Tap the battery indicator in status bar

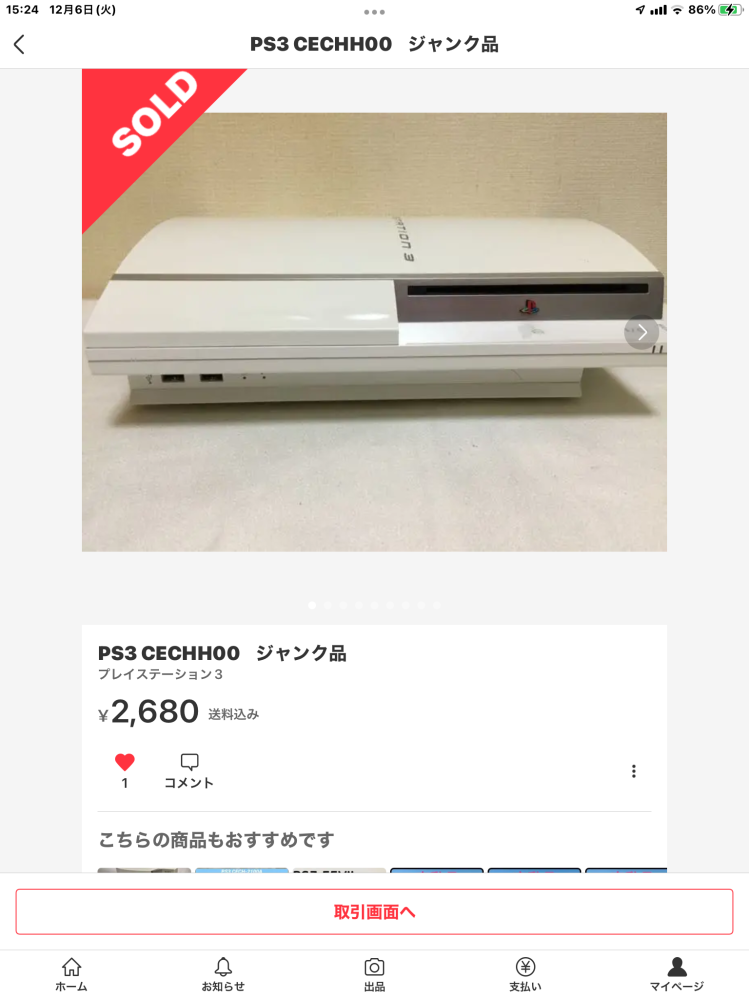point(730,10)
